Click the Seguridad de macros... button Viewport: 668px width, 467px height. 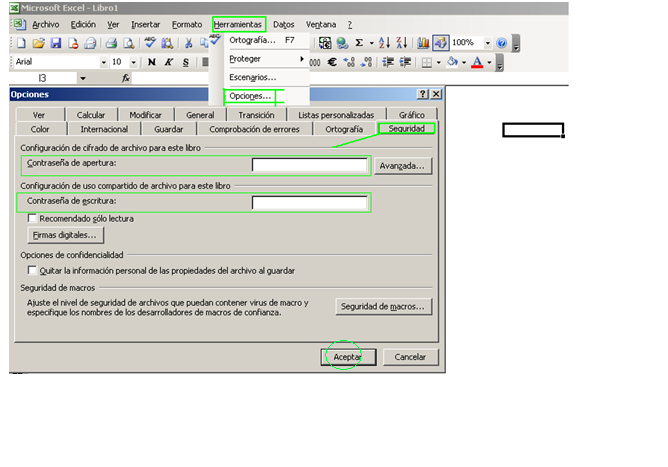point(383,307)
